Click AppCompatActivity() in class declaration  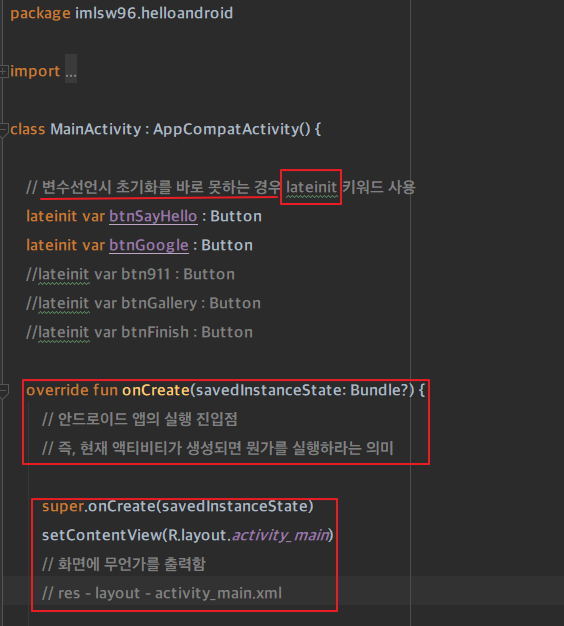[x=232, y=129]
